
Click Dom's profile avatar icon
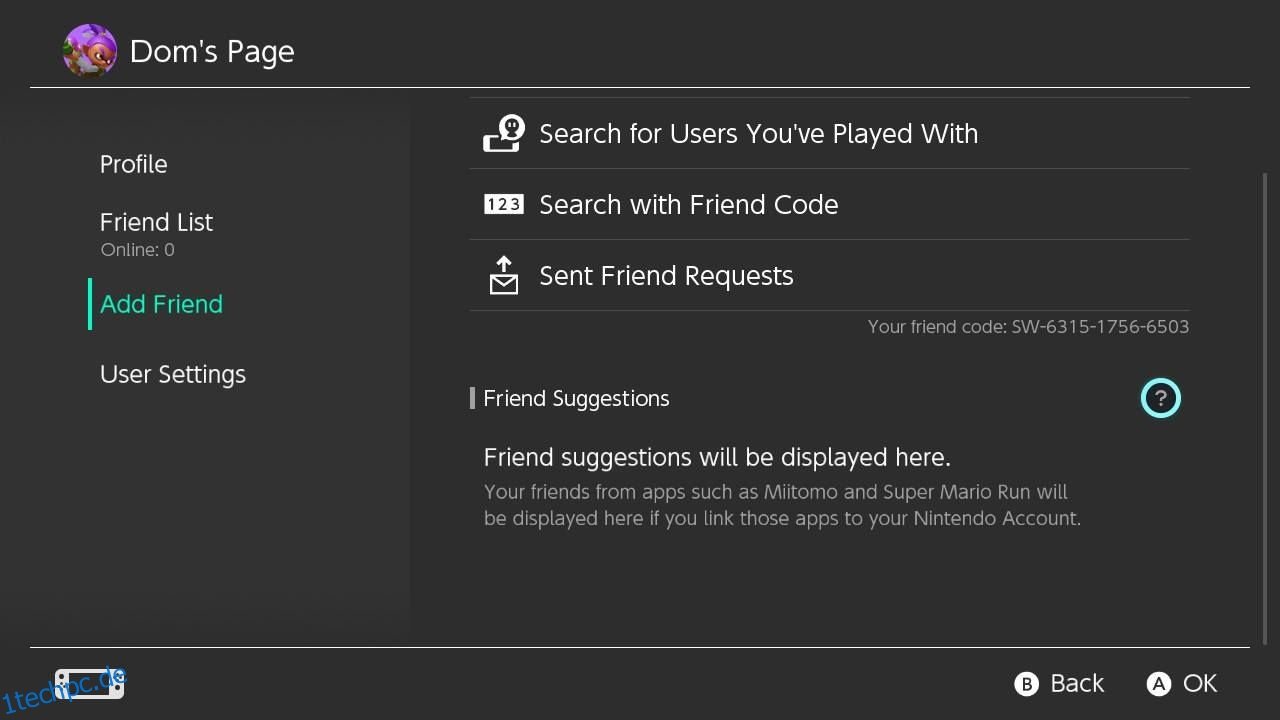pyautogui.click(x=90, y=51)
